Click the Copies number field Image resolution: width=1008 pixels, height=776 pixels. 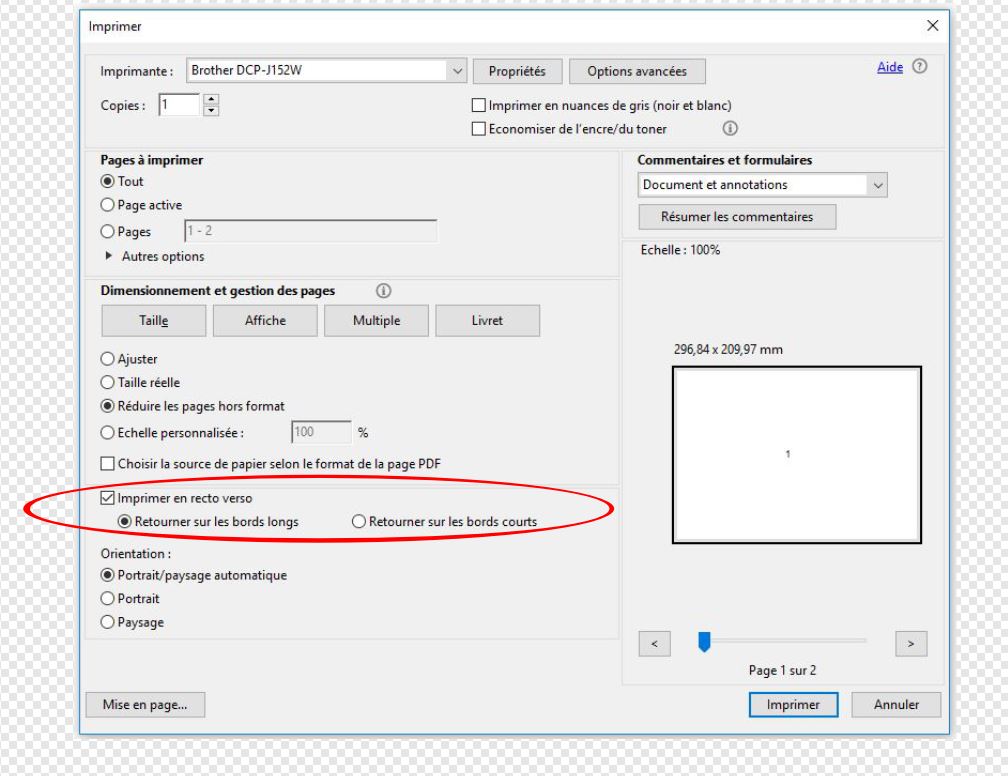pos(179,105)
